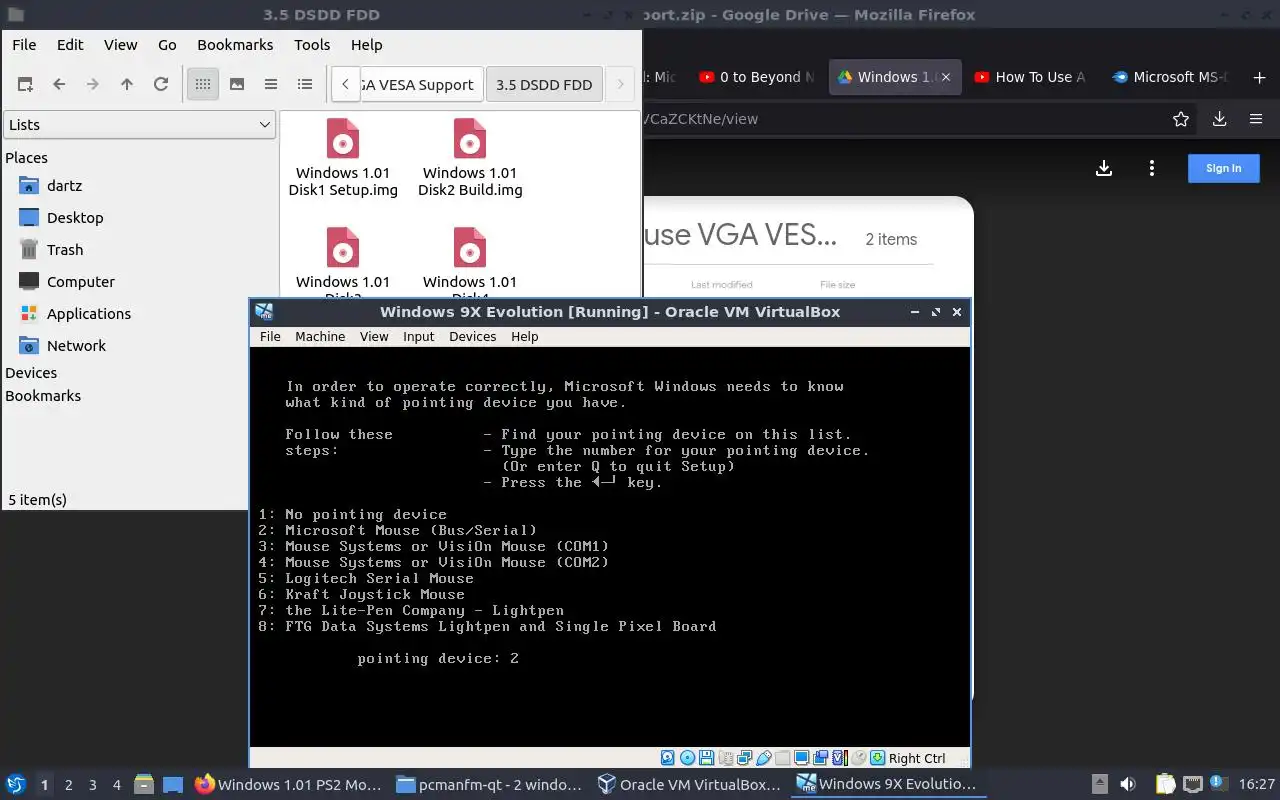Open file manager Help menu
Viewport: 1280px width, 800px height.
pos(367,45)
